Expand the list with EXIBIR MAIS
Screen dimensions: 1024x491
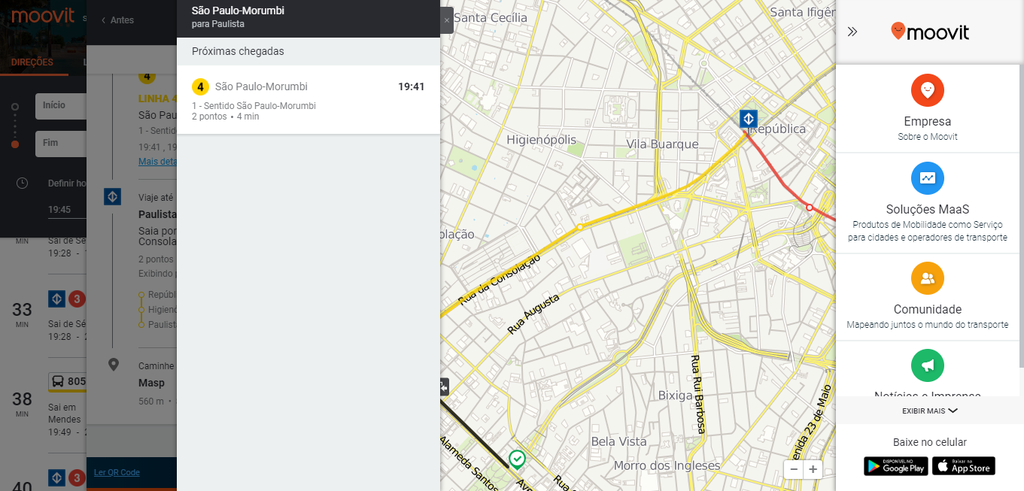pos(929,411)
